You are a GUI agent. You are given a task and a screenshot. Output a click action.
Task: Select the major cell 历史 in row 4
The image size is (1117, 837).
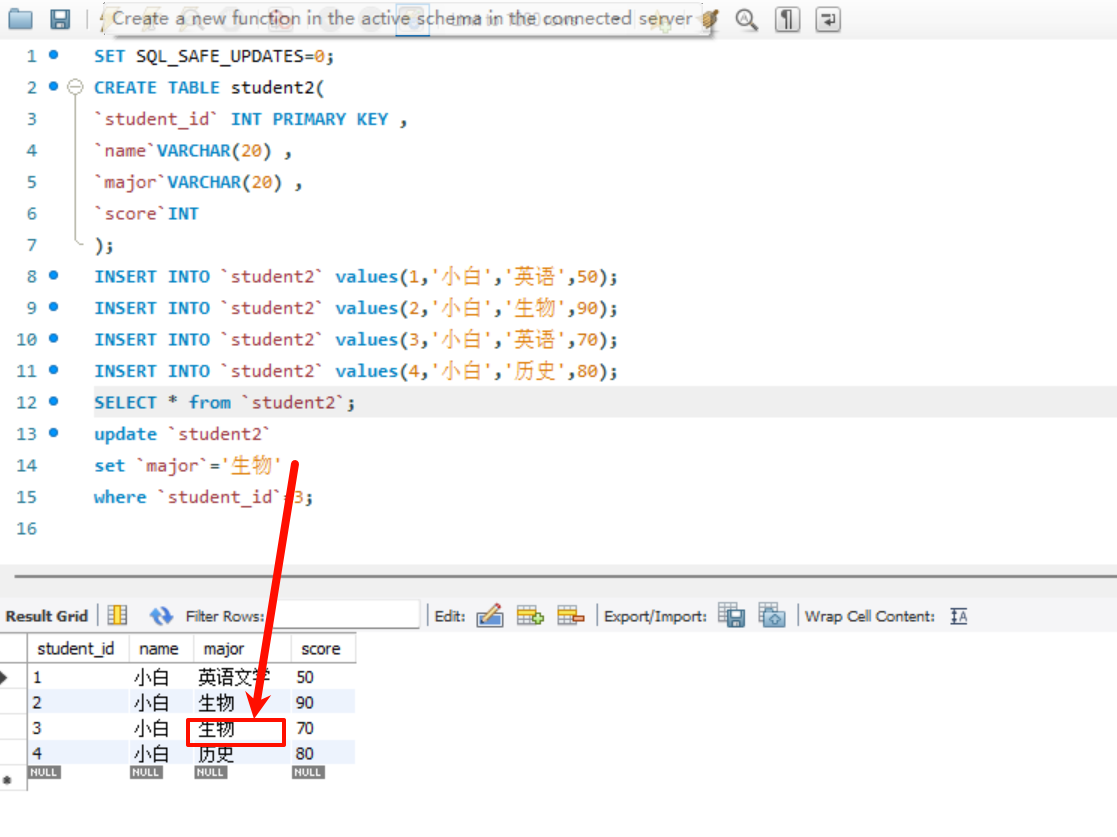[242, 753]
